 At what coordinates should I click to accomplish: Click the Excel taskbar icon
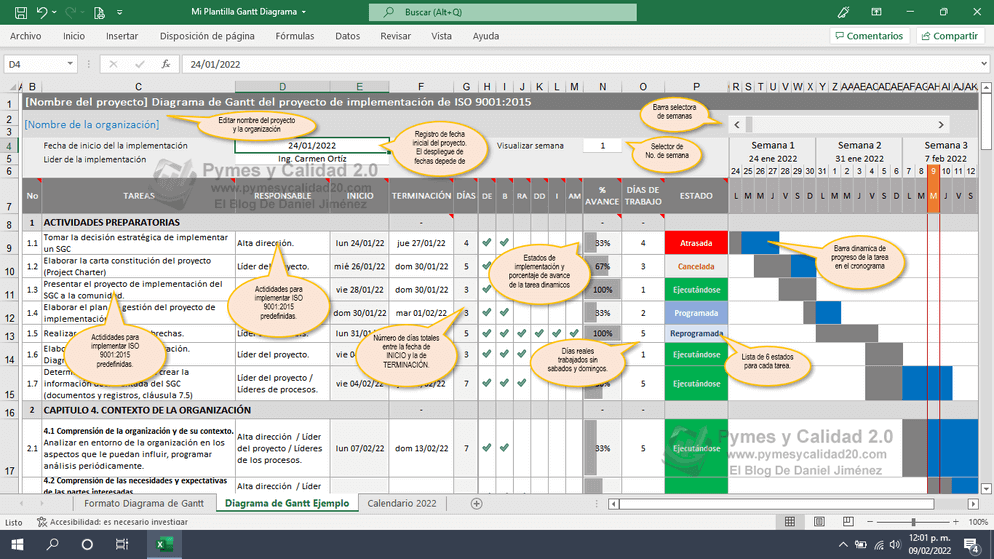(164, 544)
